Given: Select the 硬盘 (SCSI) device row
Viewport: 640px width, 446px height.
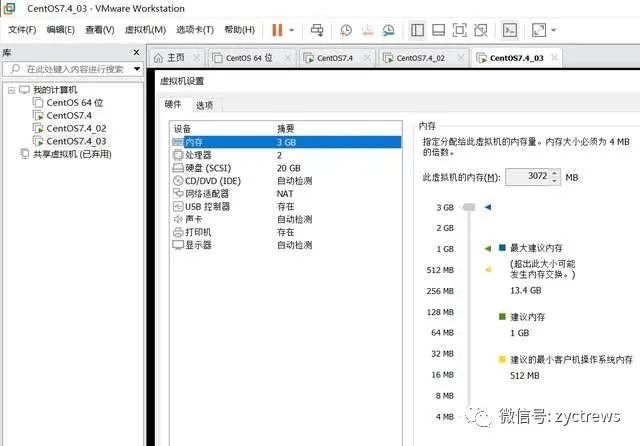Looking at the screenshot, I should [286, 168].
